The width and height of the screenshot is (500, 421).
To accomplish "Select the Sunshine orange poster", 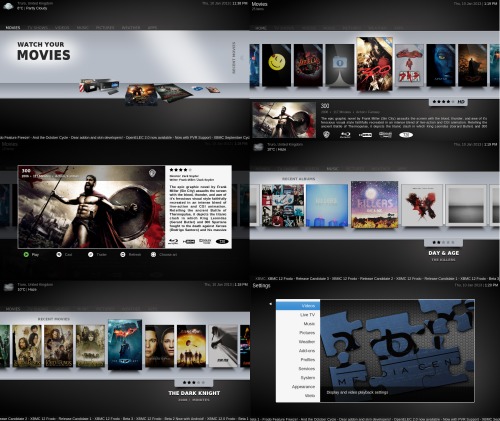I will coord(191,346).
